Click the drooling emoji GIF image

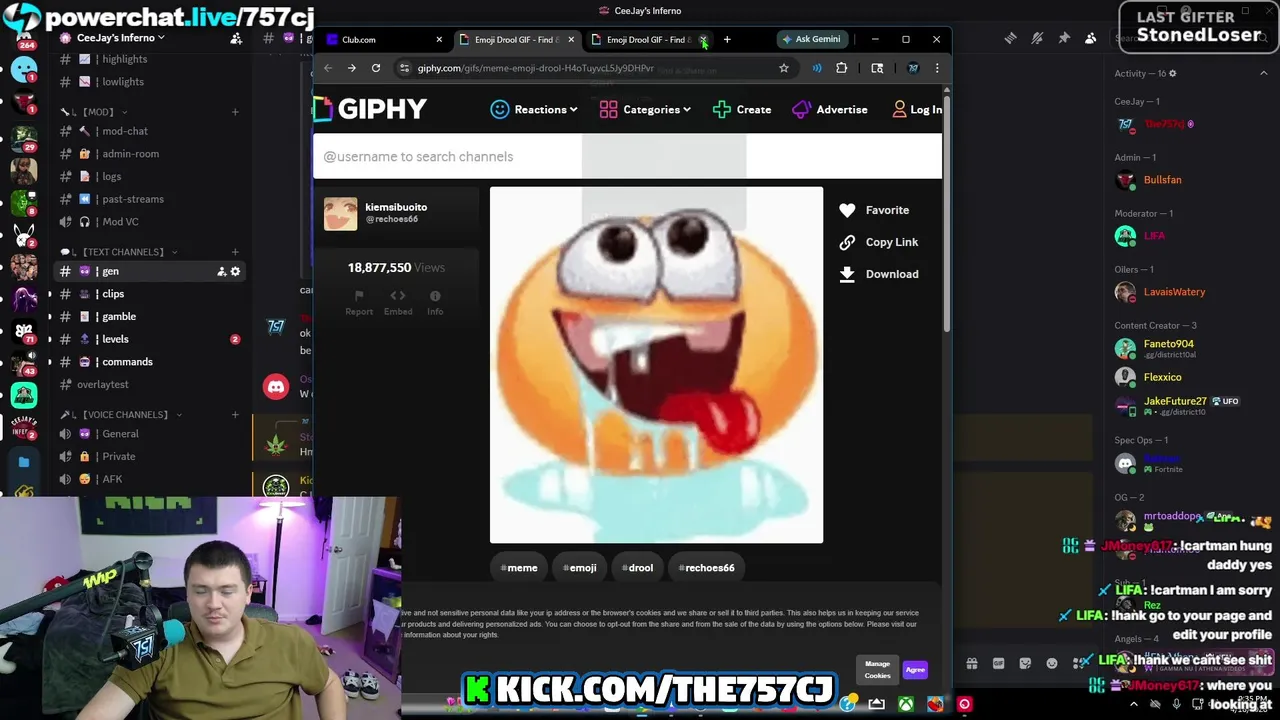[x=656, y=365]
